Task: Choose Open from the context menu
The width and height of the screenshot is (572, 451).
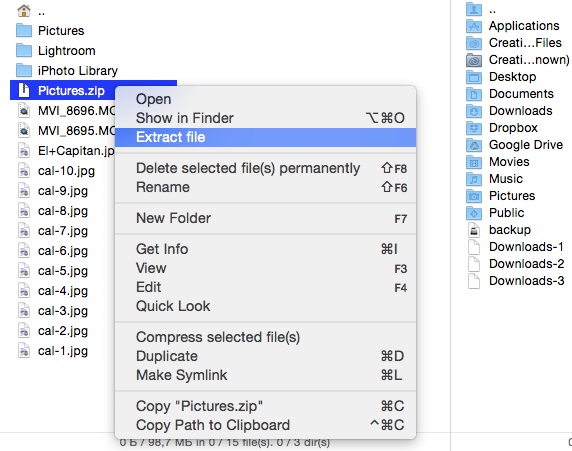Action: (x=265, y=99)
